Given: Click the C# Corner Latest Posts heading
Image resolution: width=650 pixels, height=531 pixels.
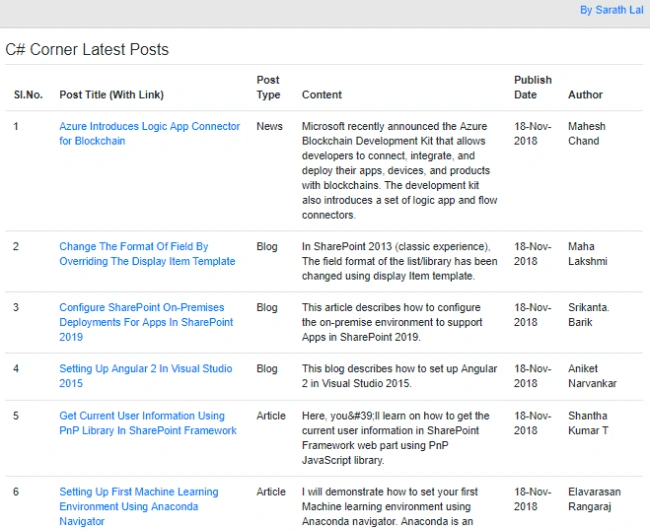Looking at the screenshot, I should pos(87,49).
